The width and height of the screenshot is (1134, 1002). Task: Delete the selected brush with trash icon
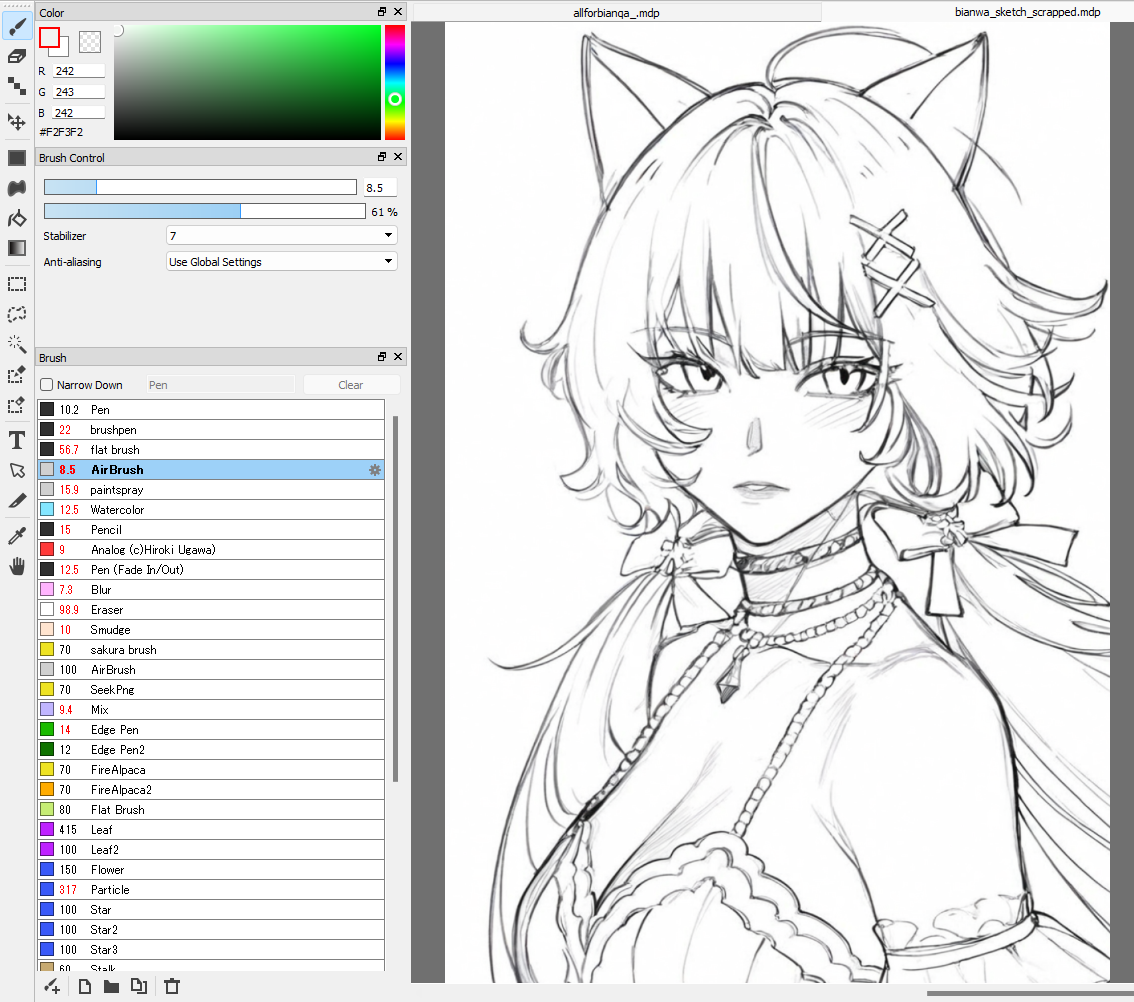[x=171, y=987]
